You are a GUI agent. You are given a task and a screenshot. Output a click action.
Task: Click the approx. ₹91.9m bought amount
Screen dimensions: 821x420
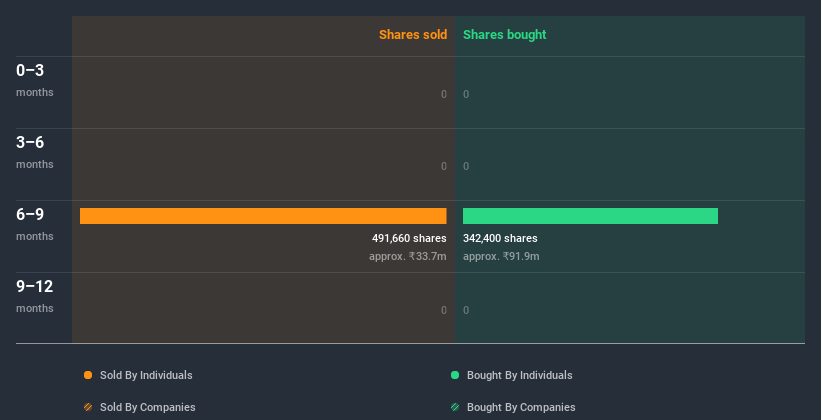[x=501, y=257]
